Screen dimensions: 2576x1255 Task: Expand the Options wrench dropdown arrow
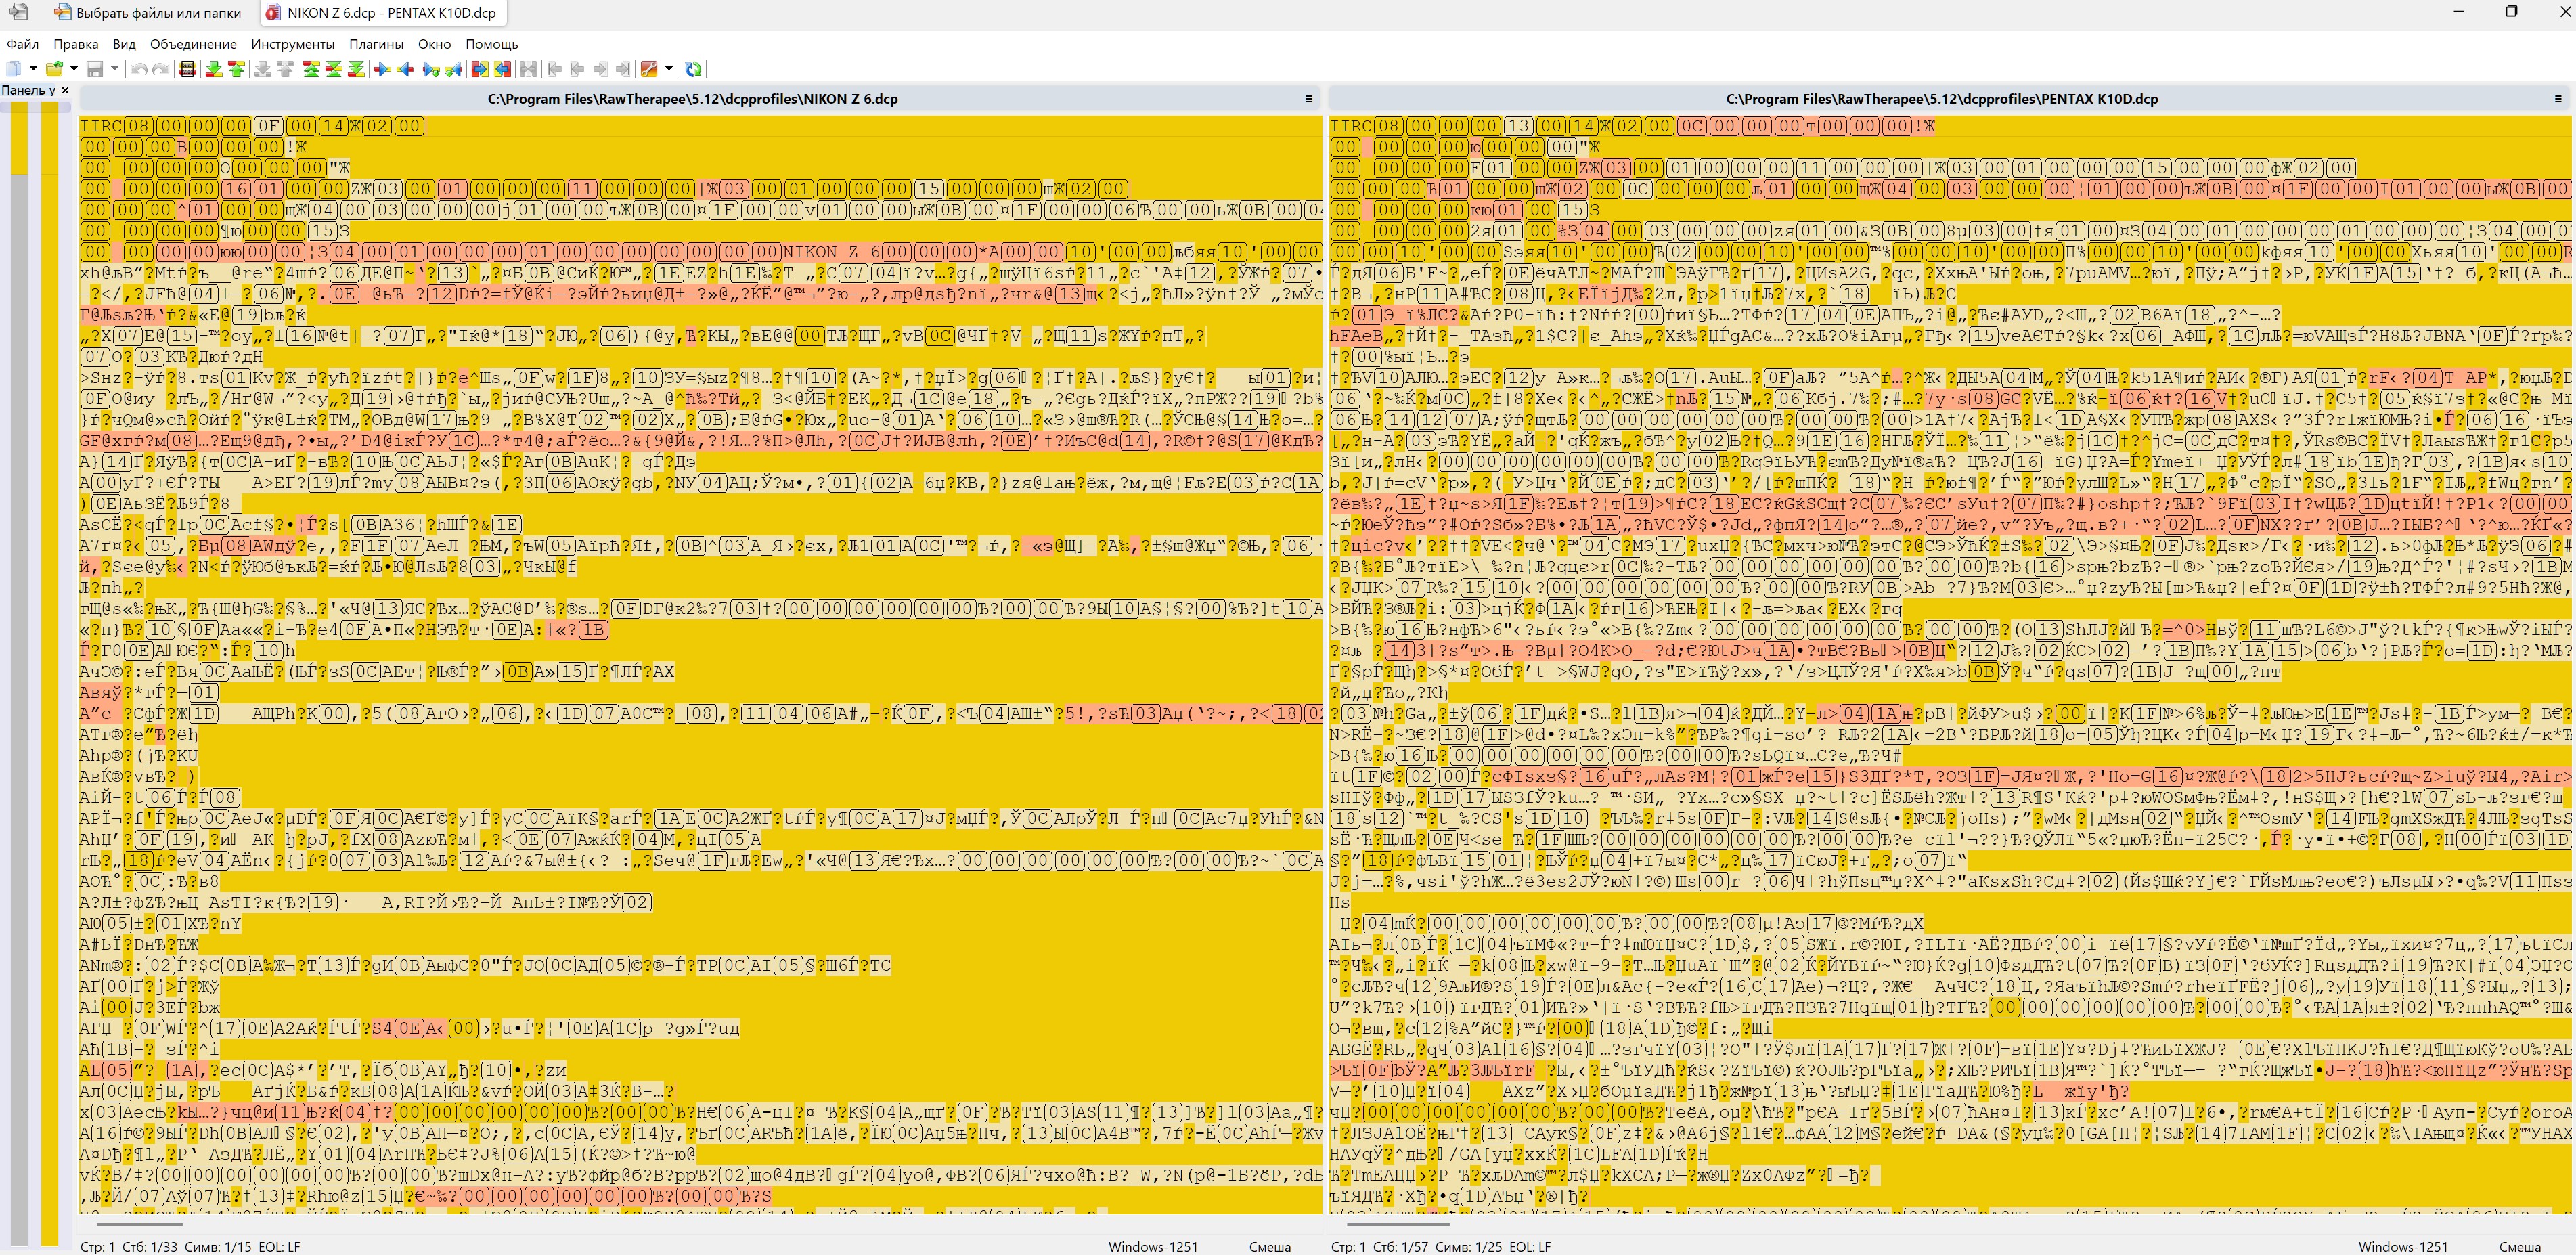(669, 69)
